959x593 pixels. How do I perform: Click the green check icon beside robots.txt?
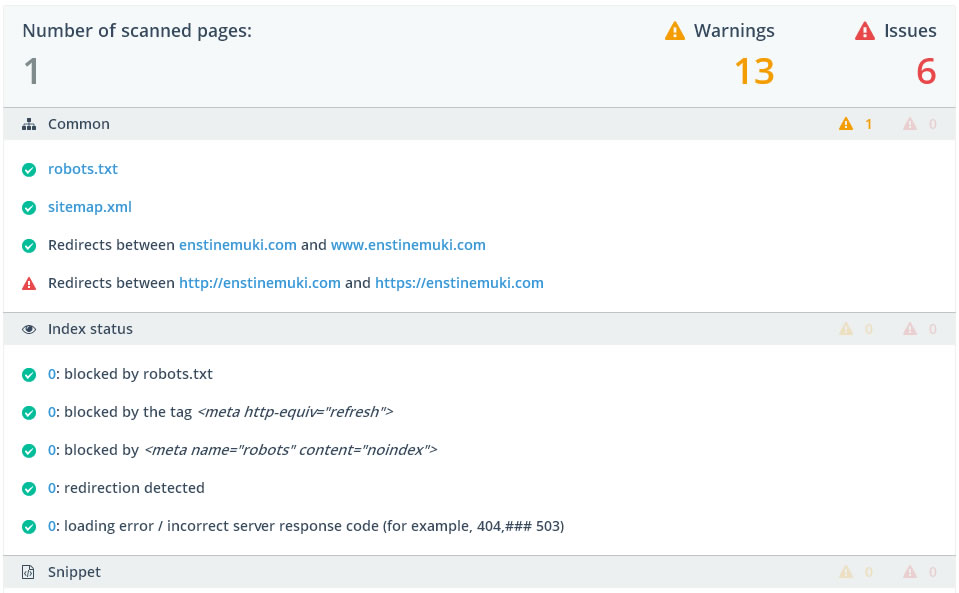point(29,169)
